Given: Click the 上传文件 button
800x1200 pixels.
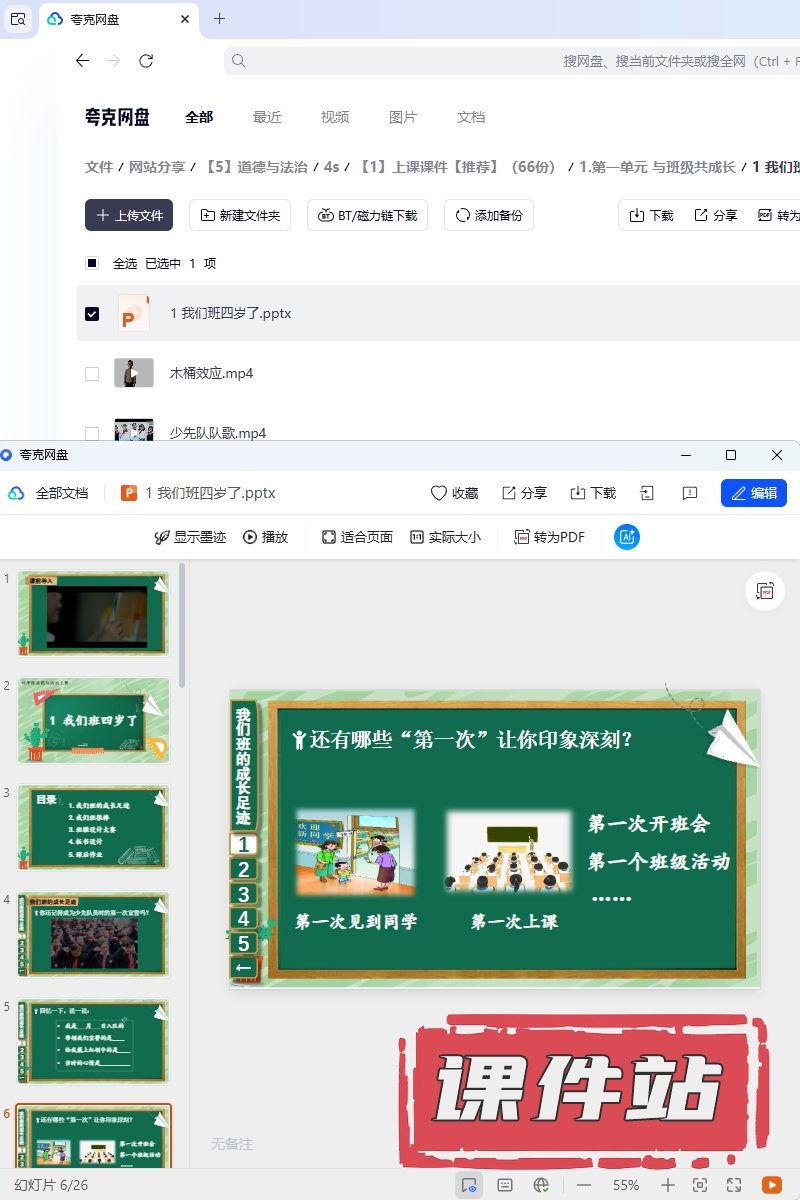Looking at the screenshot, I should click(x=129, y=215).
